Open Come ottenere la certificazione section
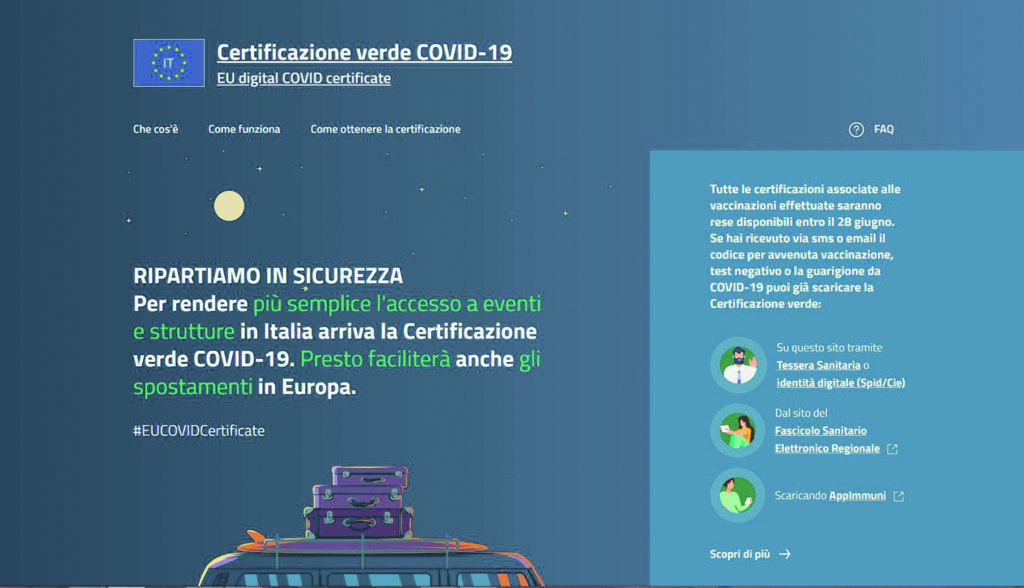The image size is (1024, 588). 385,129
